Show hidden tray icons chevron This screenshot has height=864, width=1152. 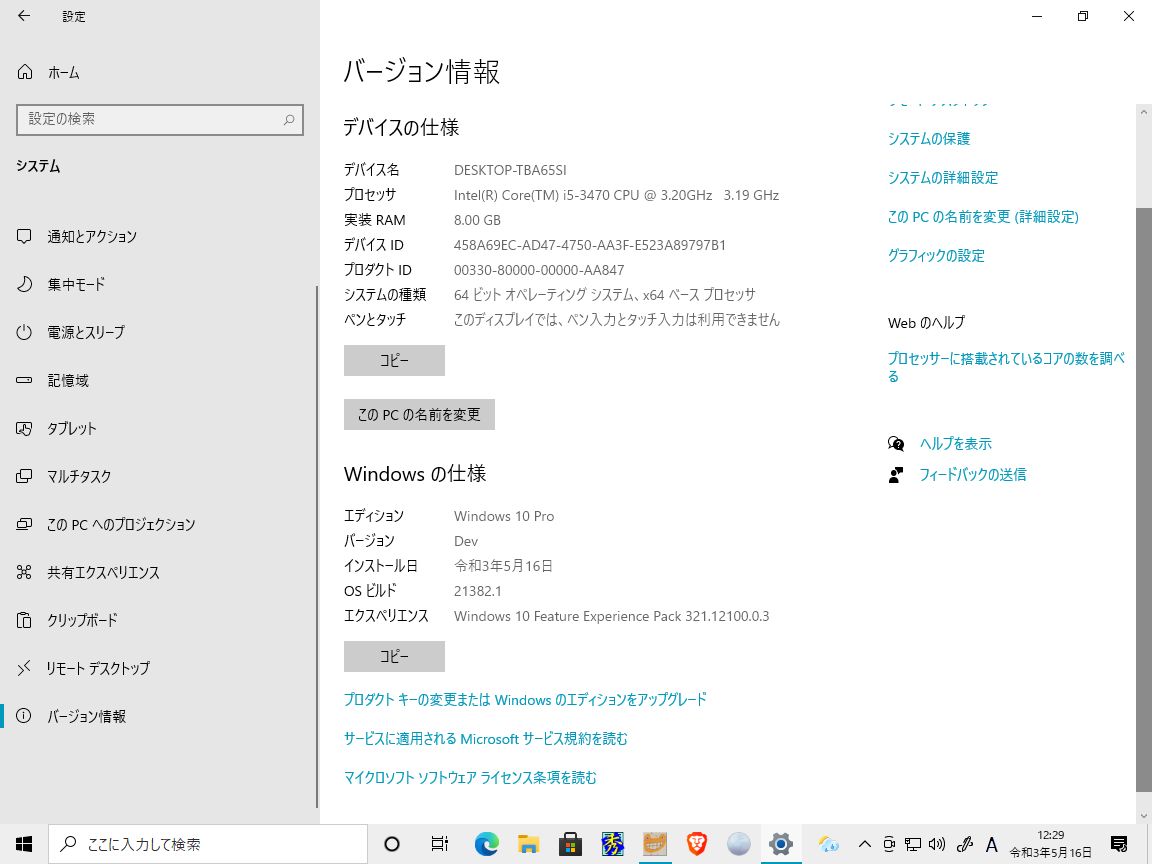click(865, 844)
